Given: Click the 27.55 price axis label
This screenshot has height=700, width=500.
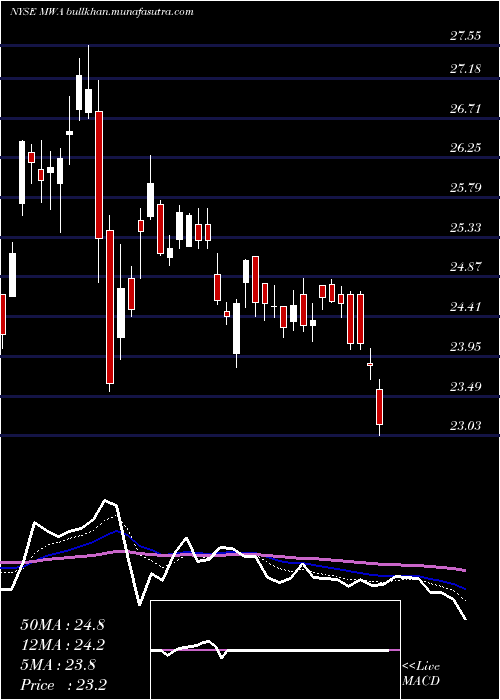Looking at the screenshot, I should click(465, 36).
